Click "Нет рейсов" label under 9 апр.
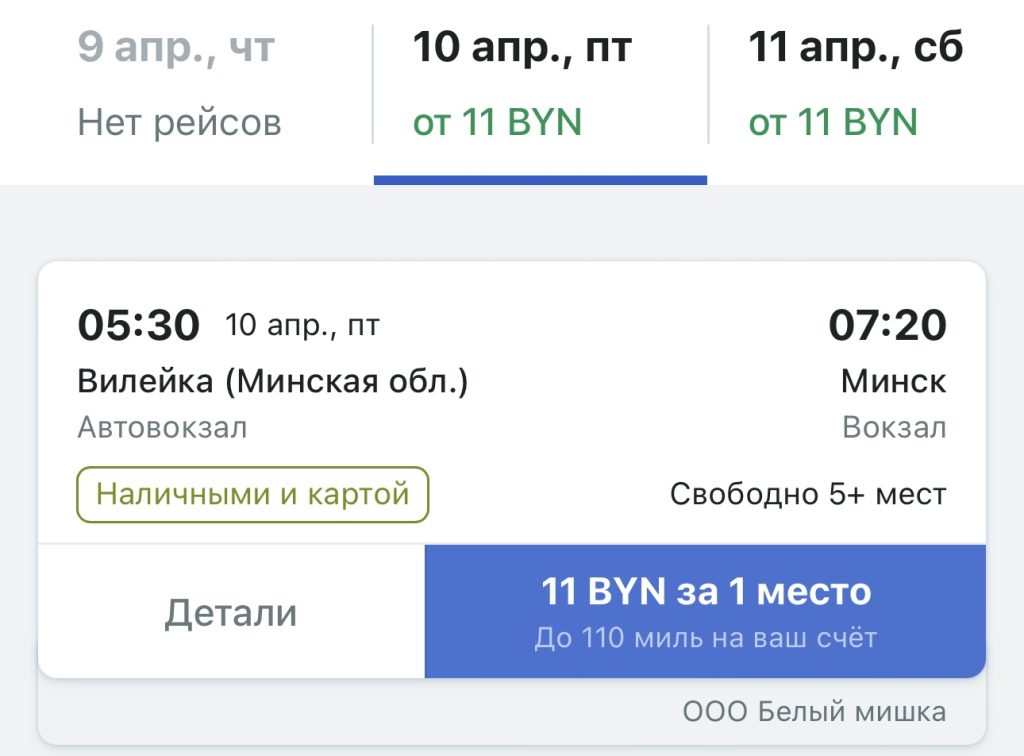1024x756 pixels. [180, 123]
